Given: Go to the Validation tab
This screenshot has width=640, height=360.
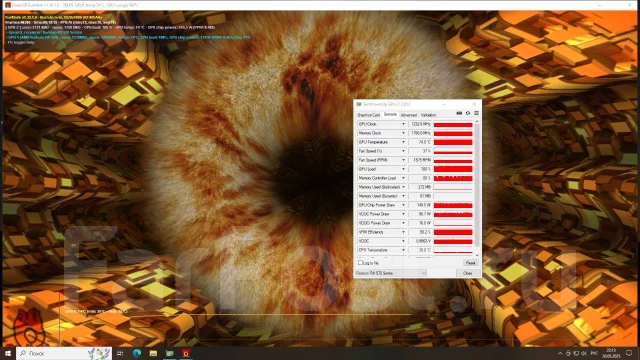Looking at the screenshot, I should pos(428,115).
